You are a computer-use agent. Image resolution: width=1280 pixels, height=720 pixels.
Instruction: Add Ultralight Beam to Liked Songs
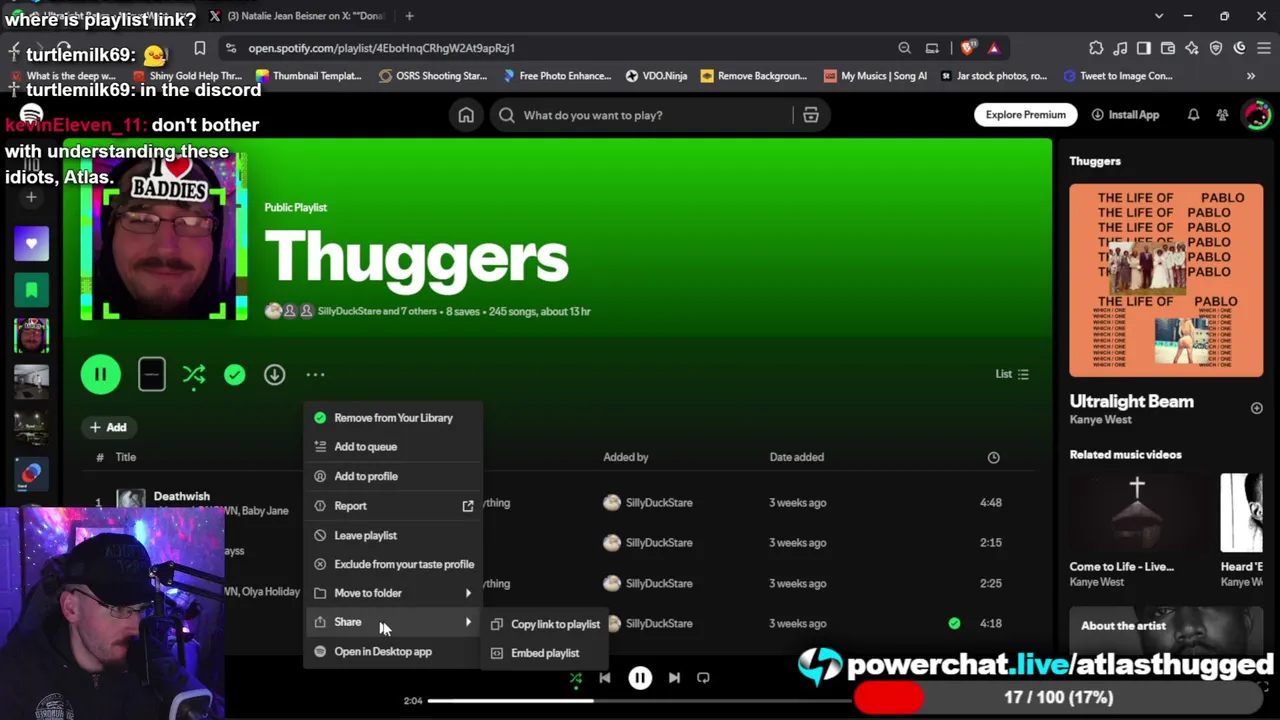1256,408
